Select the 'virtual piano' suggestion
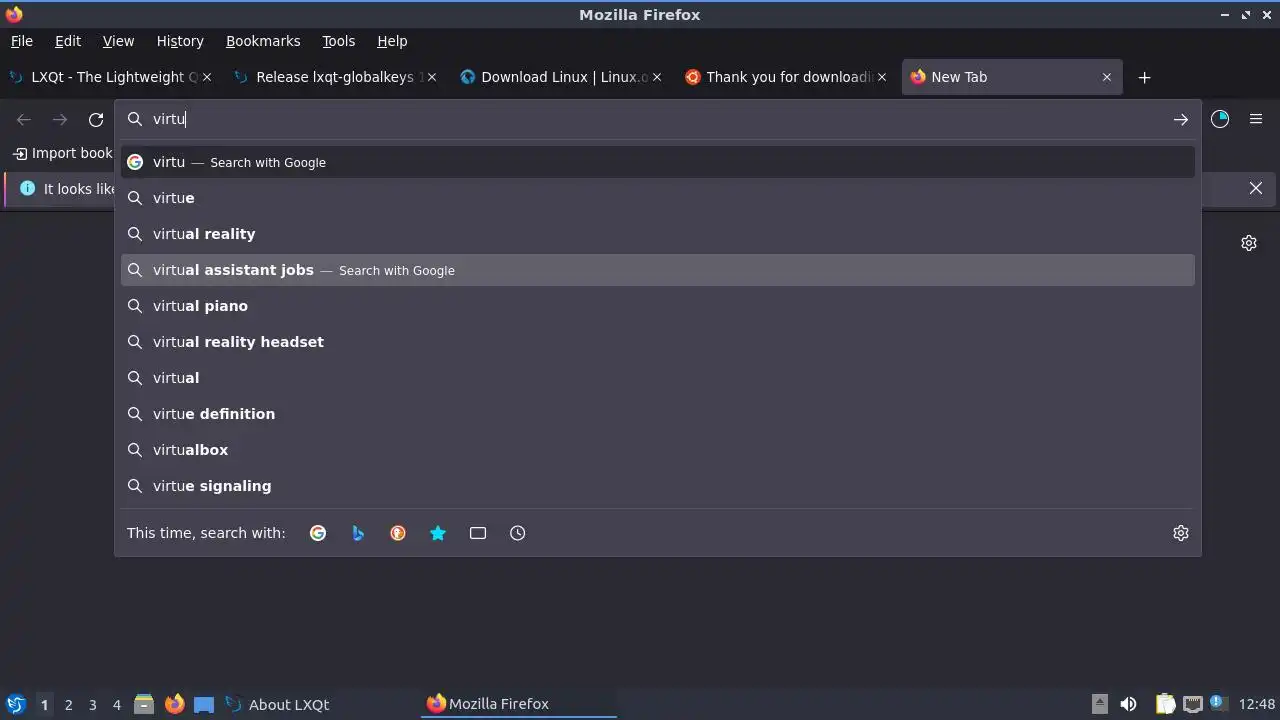Screen dimensions: 1280x720 (658, 306)
